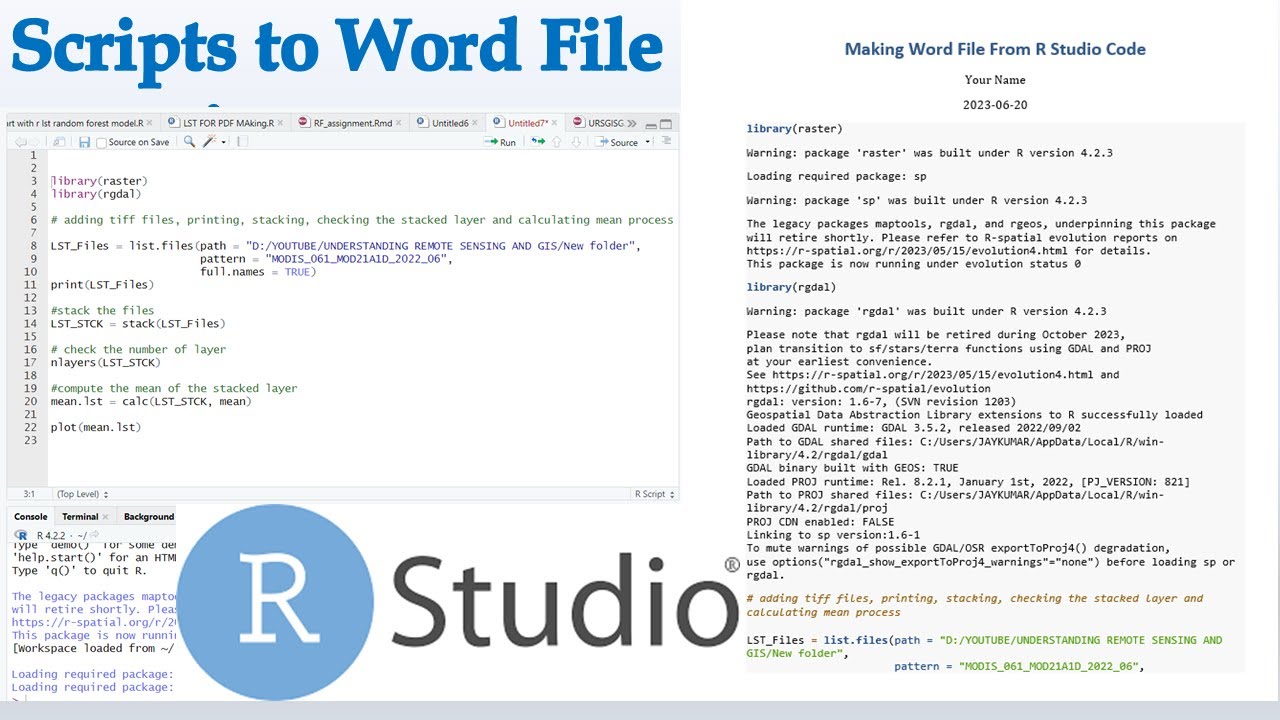Switch to the Terminal tab
Viewport: 1280px width, 720px height.
click(80, 517)
